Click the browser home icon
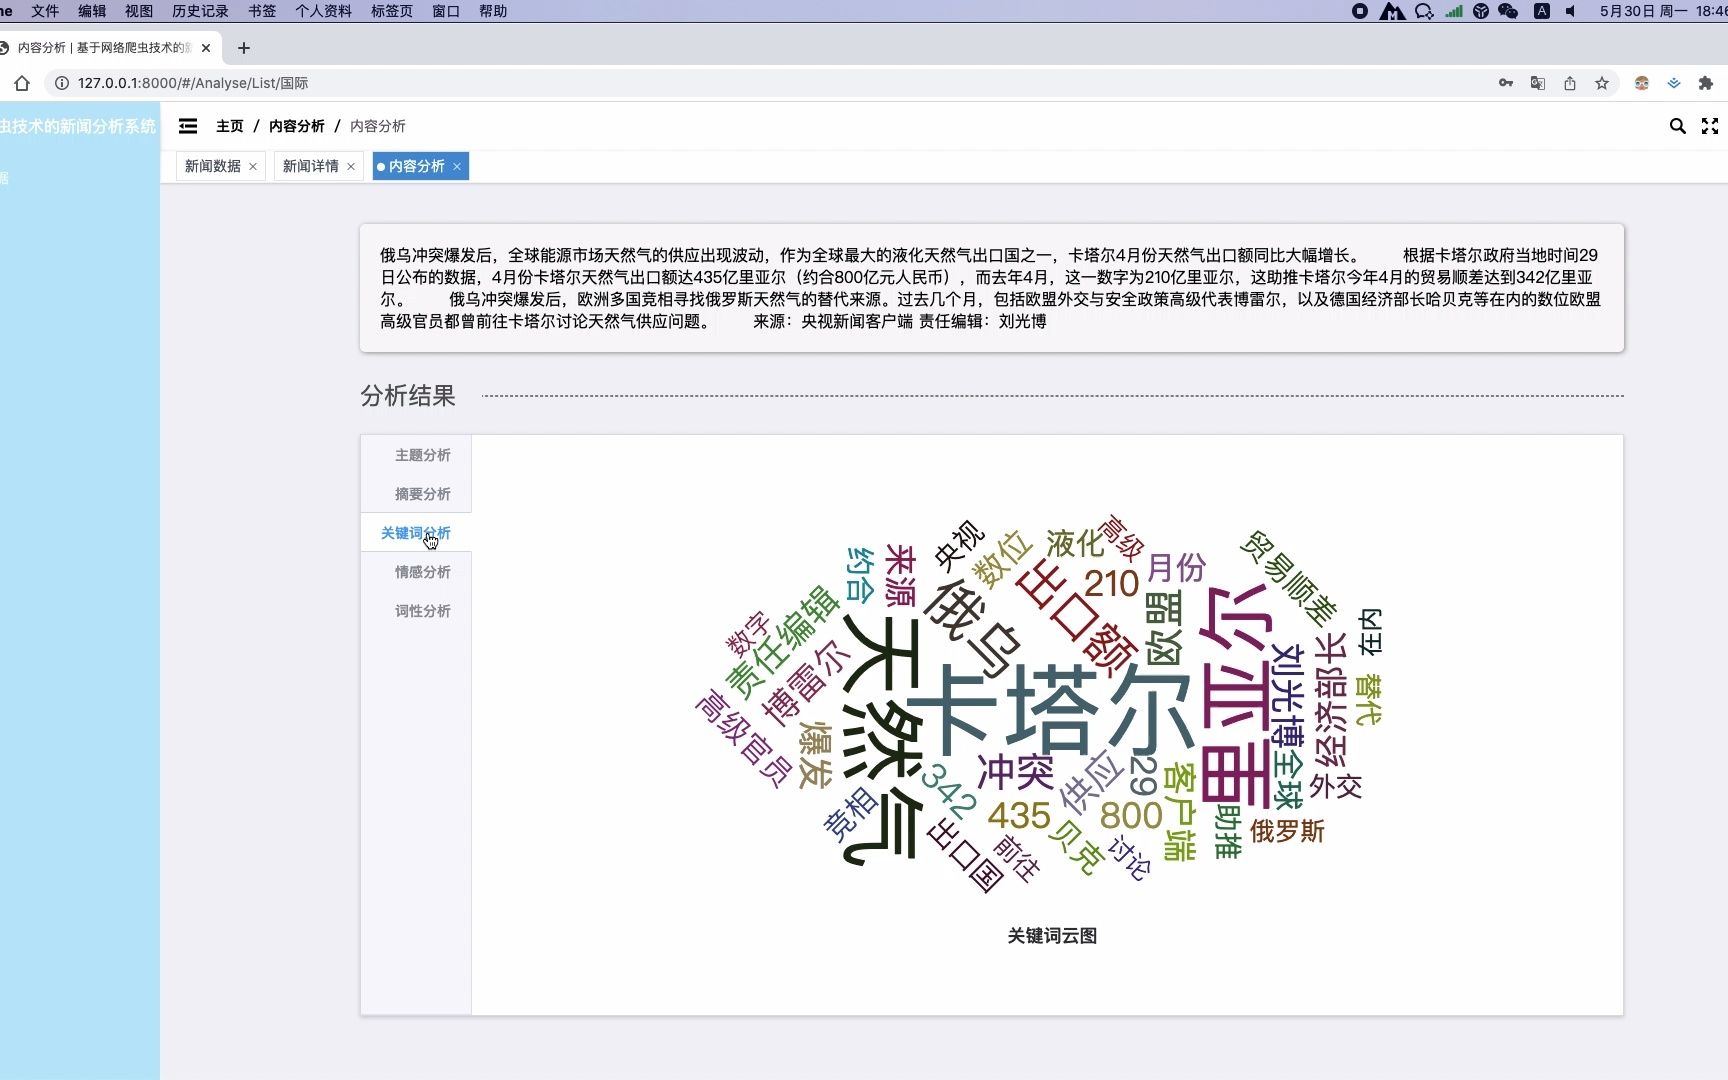The width and height of the screenshot is (1728, 1080). pyautogui.click(x=22, y=83)
